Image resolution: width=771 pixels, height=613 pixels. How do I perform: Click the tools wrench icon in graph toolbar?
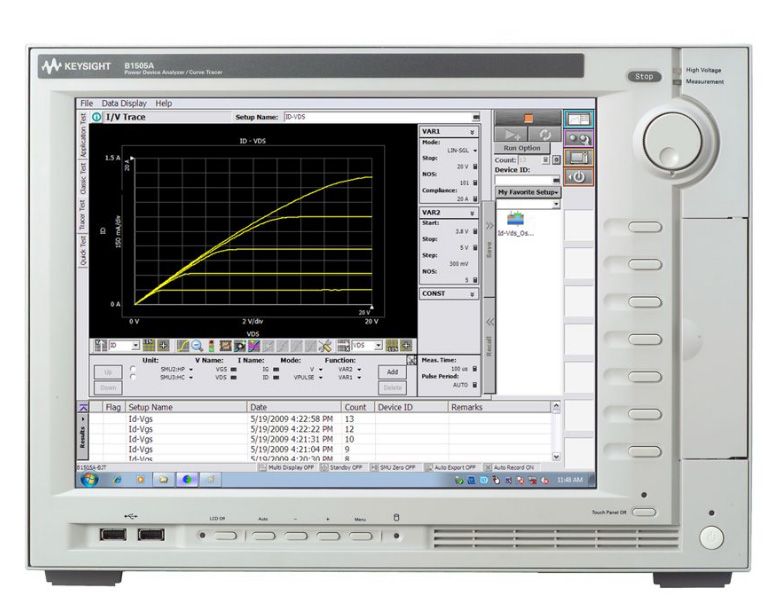tap(325, 346)
